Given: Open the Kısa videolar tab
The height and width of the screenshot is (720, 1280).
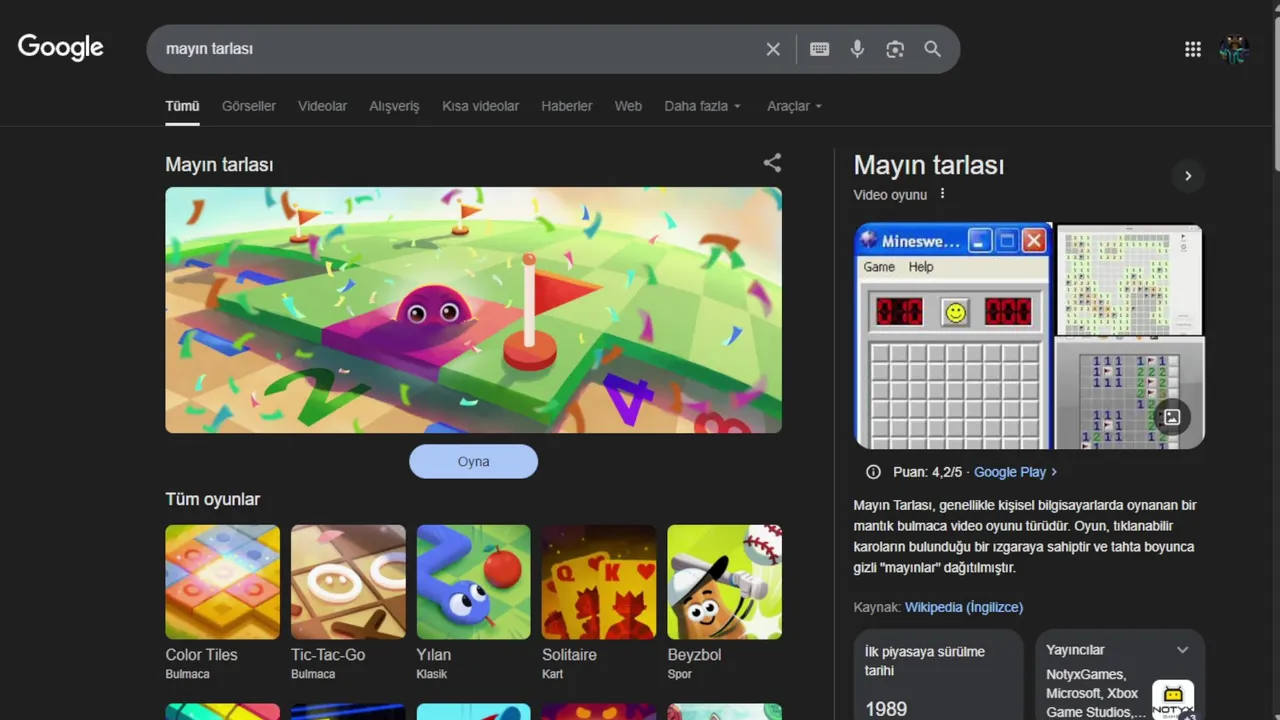Looking at the screenshot, I should tap(481, 106).
